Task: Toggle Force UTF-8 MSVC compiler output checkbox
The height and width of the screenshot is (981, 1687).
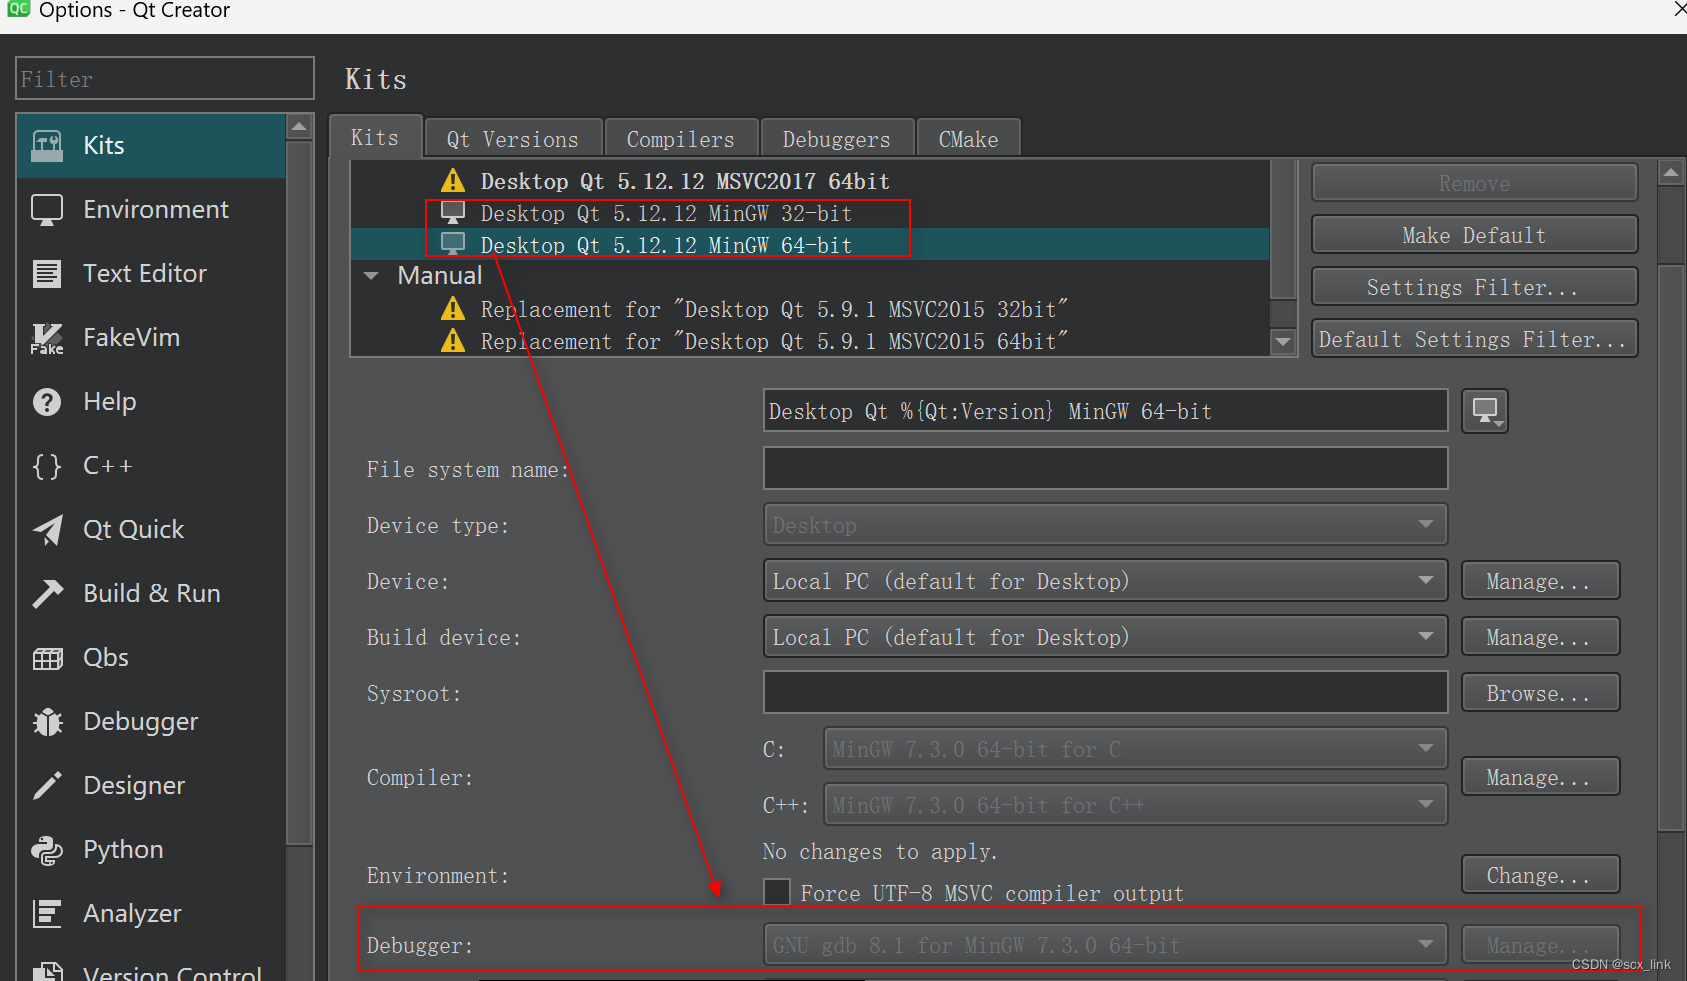Action: [x=777, y=892]
